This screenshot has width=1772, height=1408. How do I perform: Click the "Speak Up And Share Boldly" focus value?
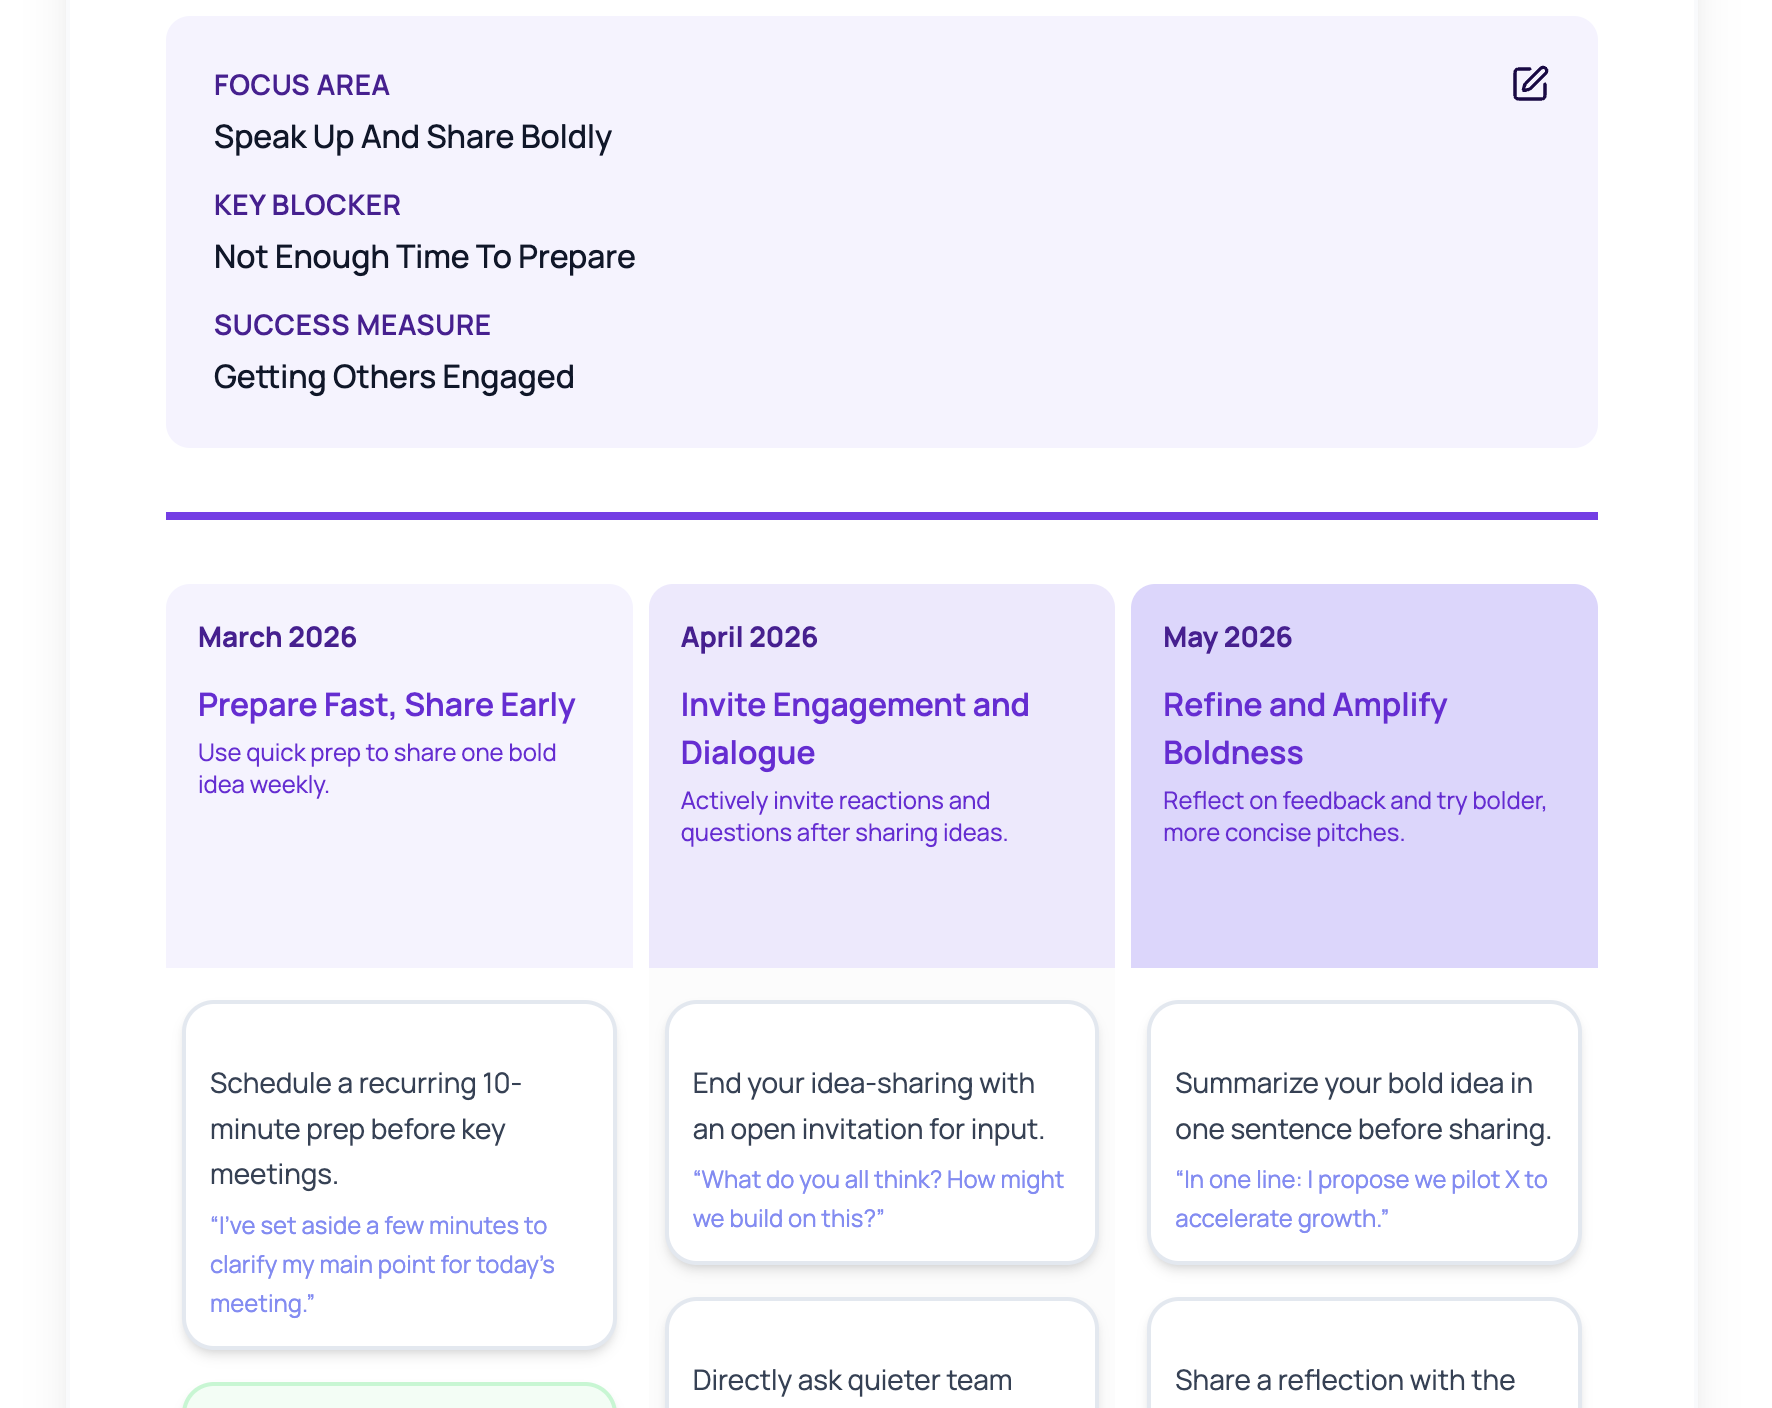tap(412, 137)
